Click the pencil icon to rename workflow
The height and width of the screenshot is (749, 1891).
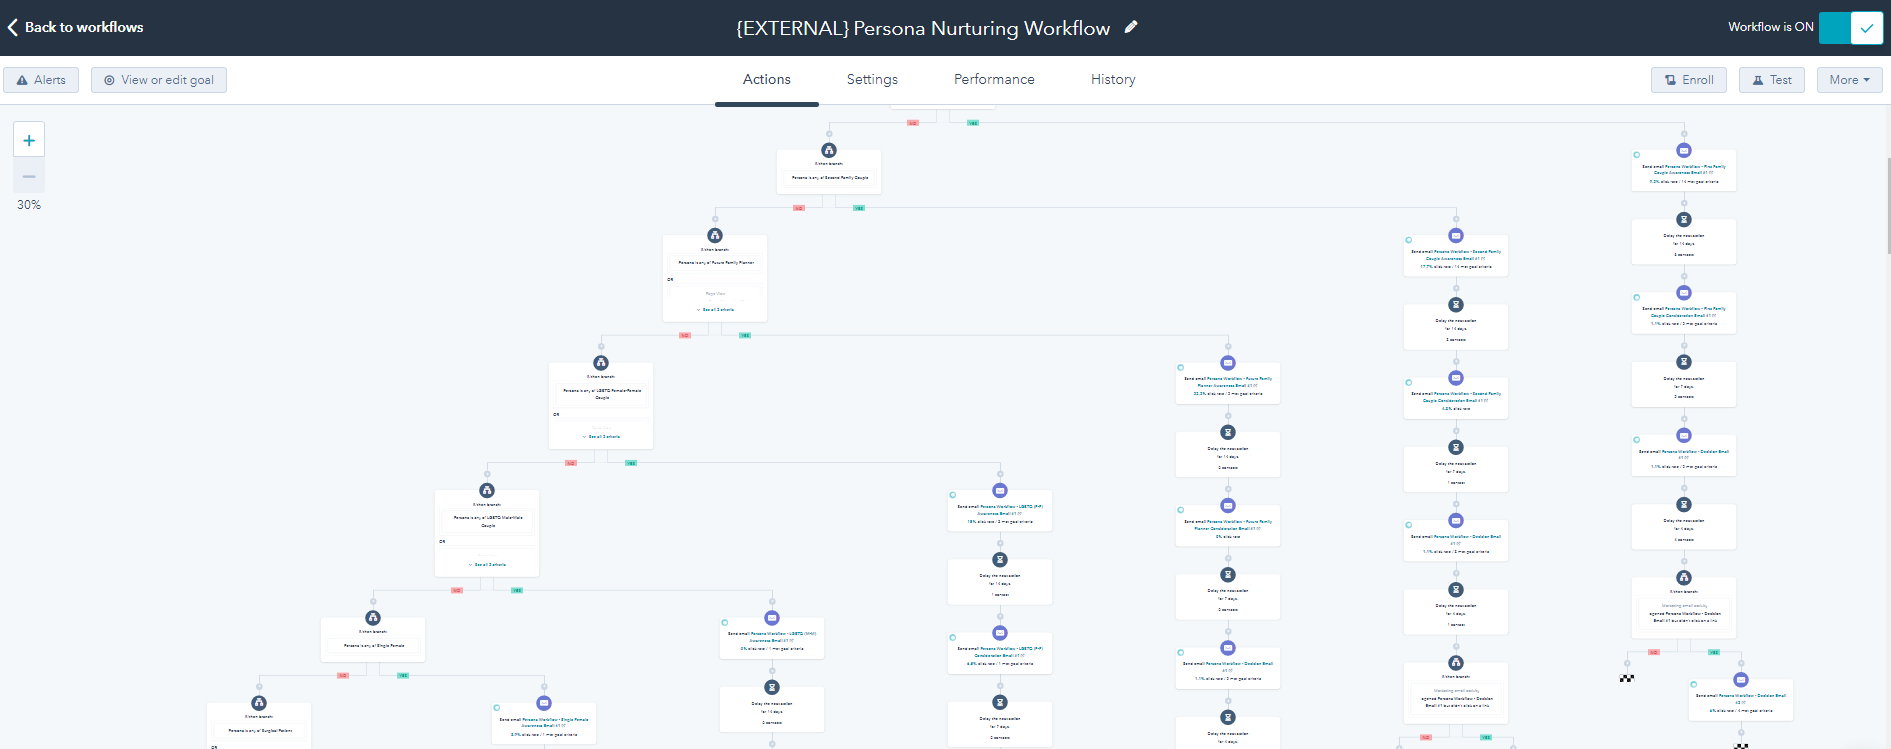click(1131, 27)
